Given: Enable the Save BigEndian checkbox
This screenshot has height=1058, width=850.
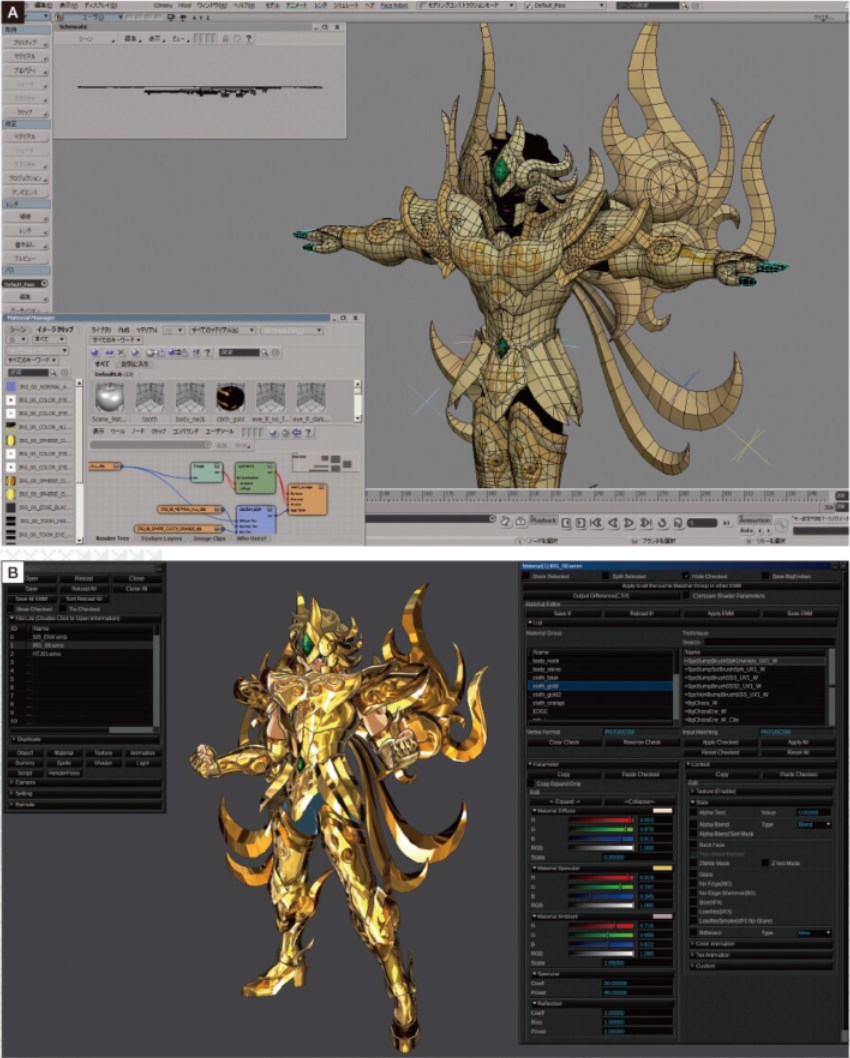Looking at the screenshot, I should point(766,576).
